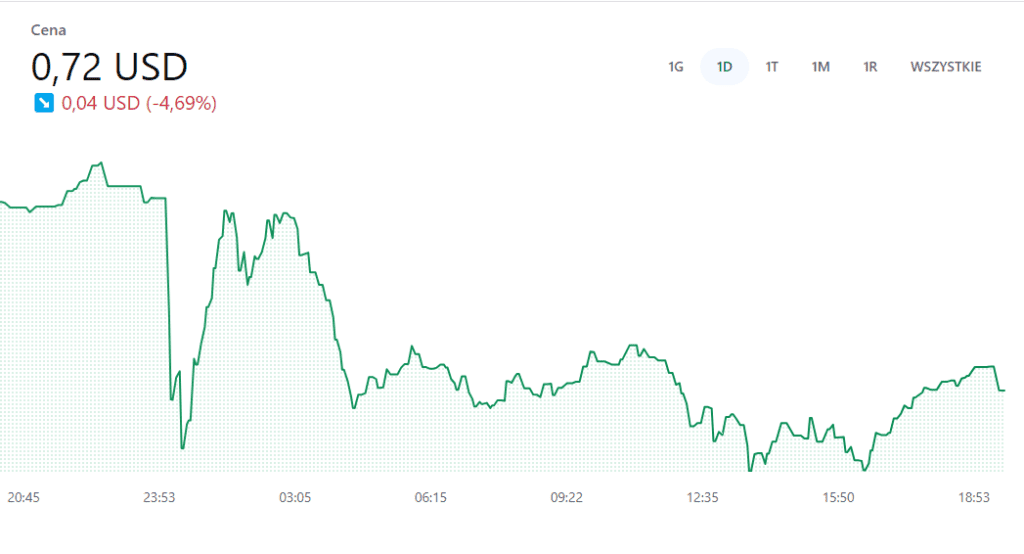The width and height of the screenshot is (1024, 554).
Task: Select the active 1D time range
Action: coord(724,67)
